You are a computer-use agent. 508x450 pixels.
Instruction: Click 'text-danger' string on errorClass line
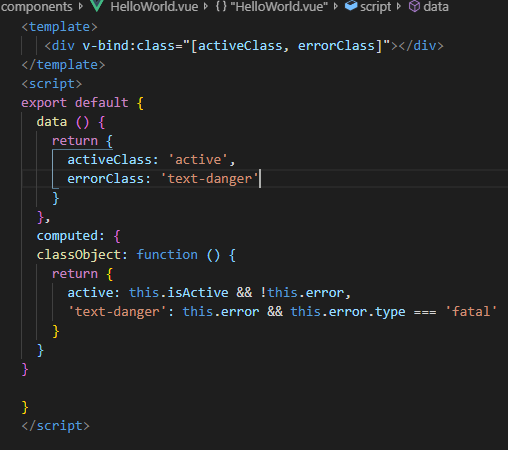210,179
